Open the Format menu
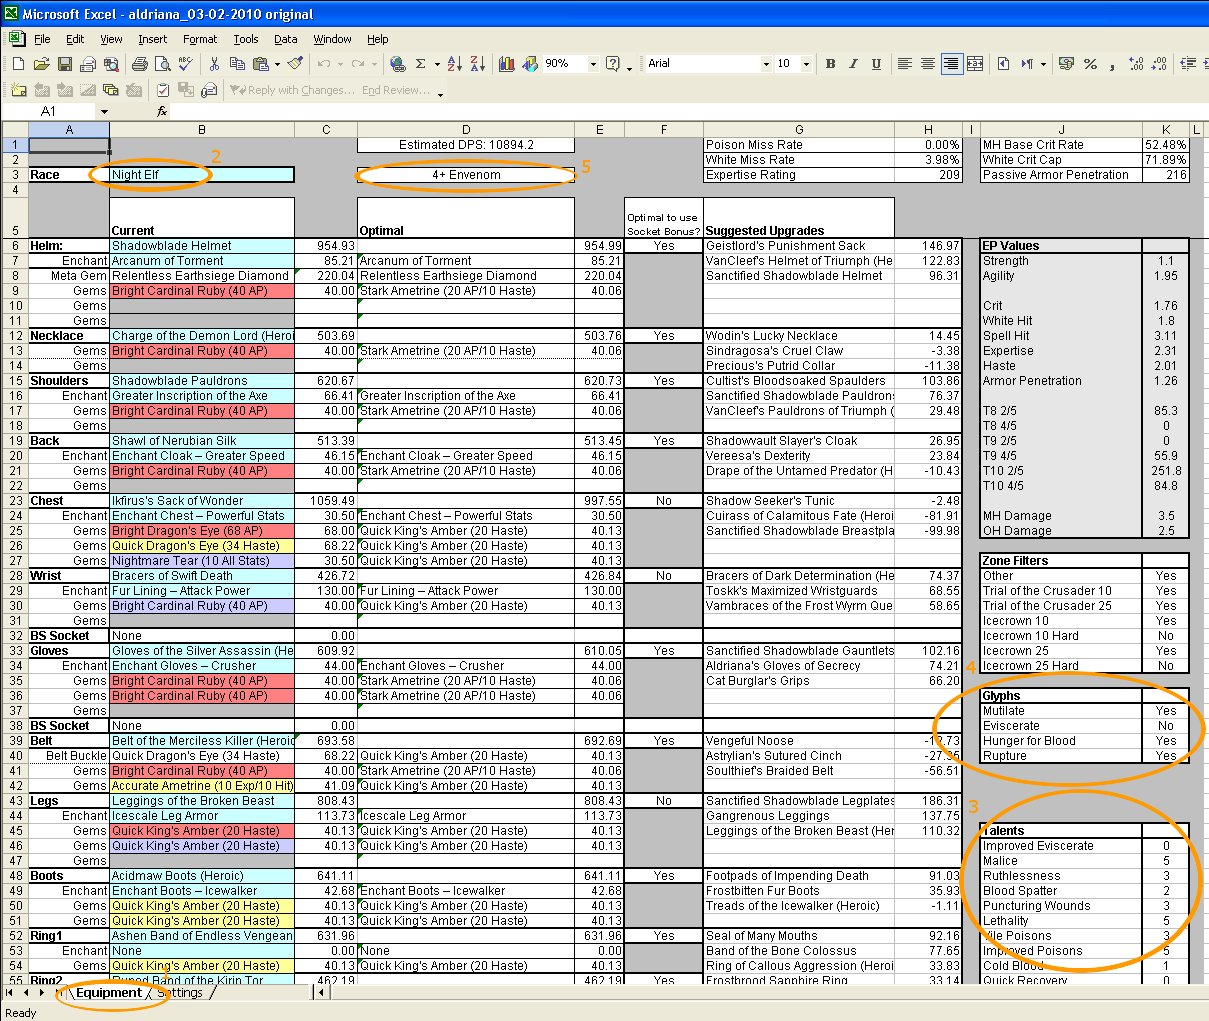The image size is (1209, 1021). click(200, 40)
